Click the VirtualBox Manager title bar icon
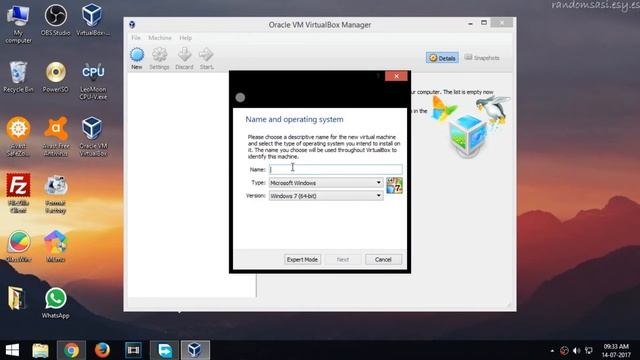This screenshot has width=640, height=360. [132, 24]
